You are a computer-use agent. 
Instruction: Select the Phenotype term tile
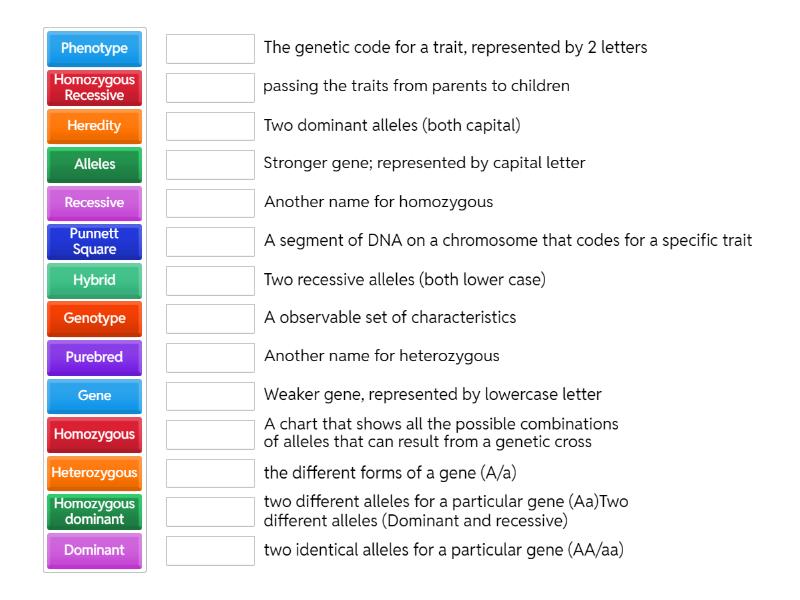(94, 47)
